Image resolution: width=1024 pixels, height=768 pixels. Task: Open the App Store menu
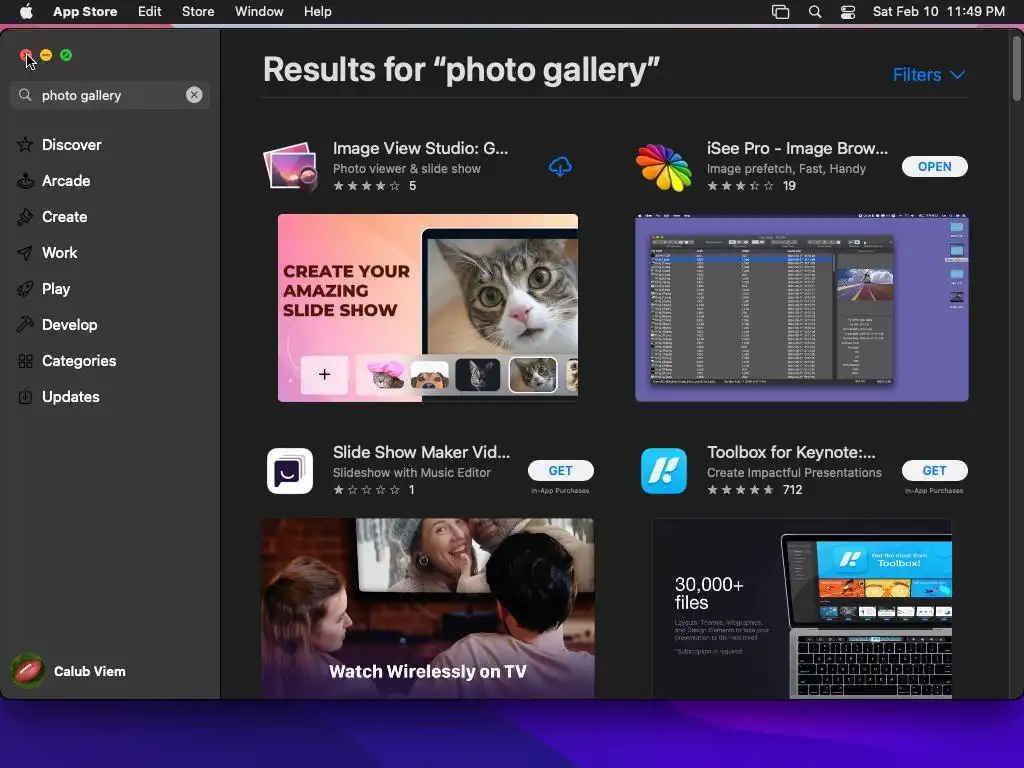point(85,11)
